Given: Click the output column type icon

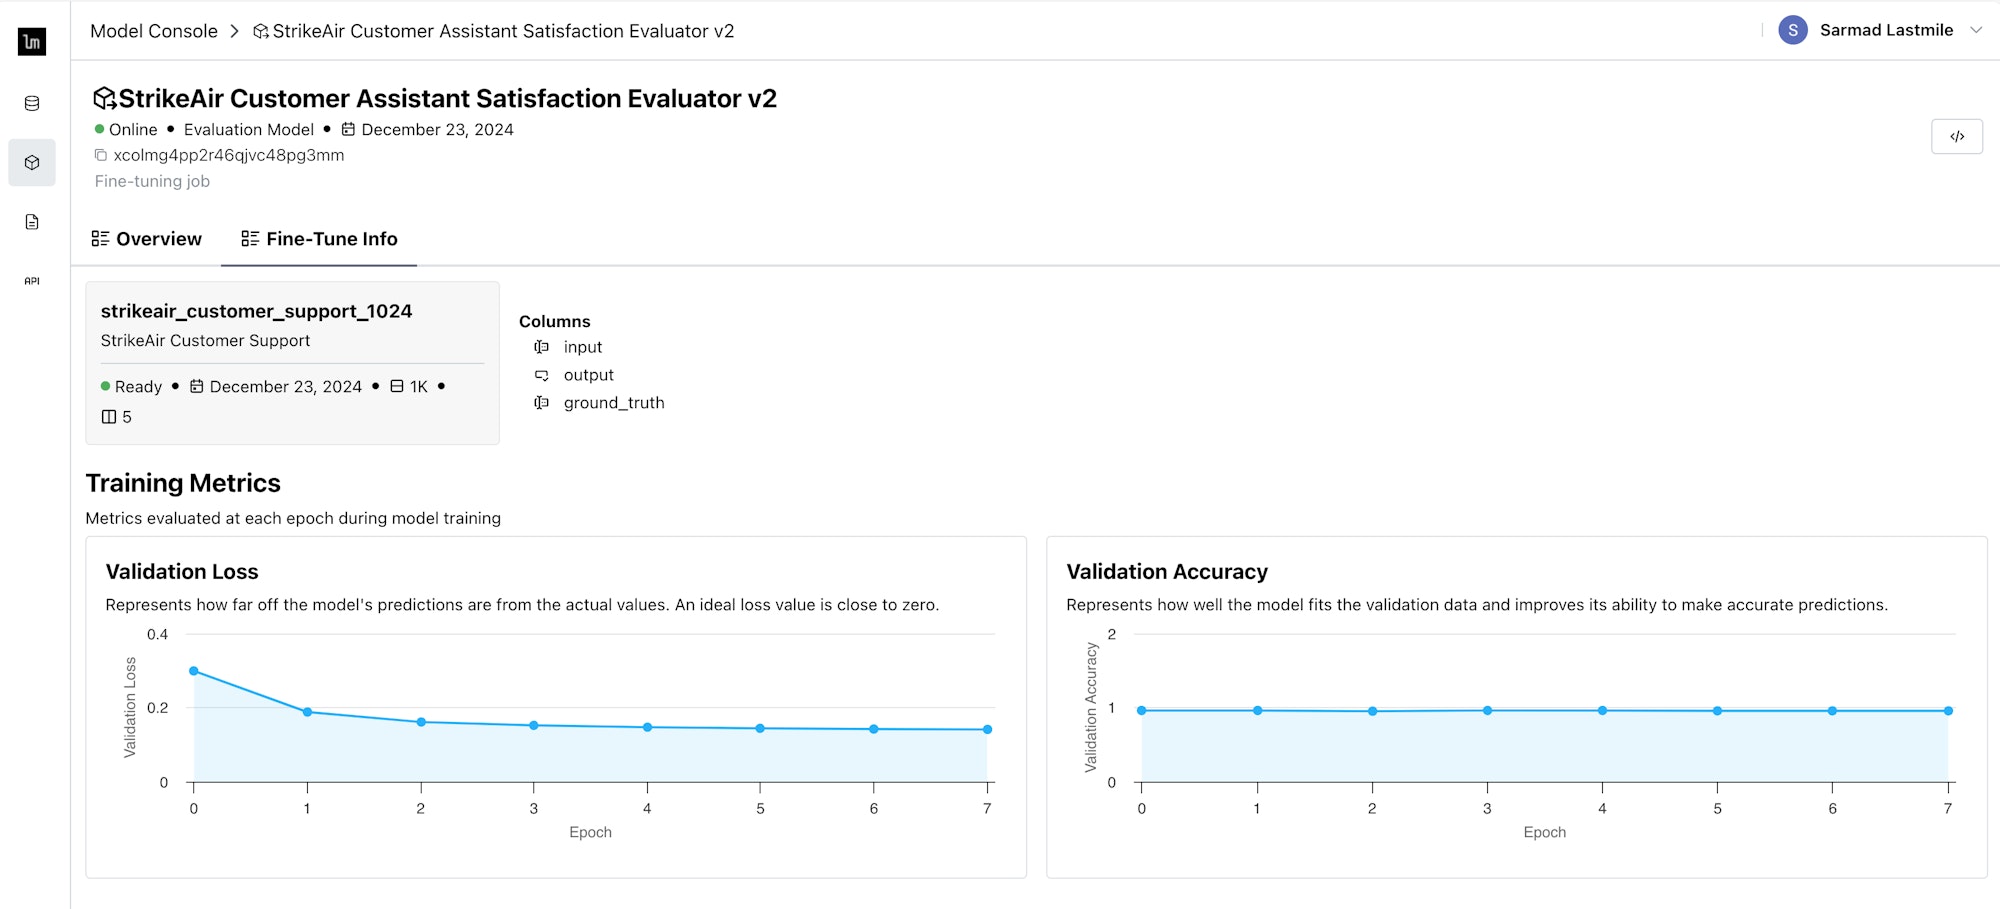Looking at the screenshot, I should pyautogui.click(x=541, y=375).
